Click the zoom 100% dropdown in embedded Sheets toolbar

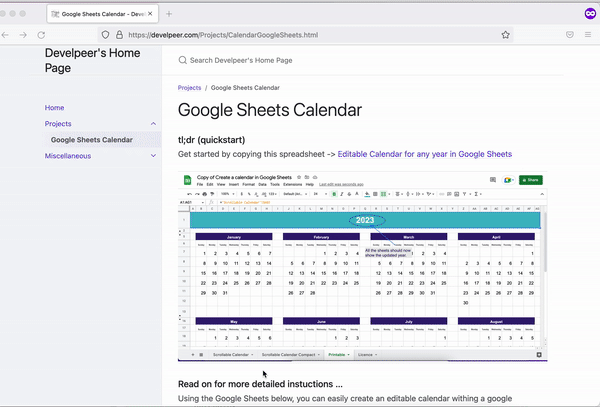coord(228,194)
